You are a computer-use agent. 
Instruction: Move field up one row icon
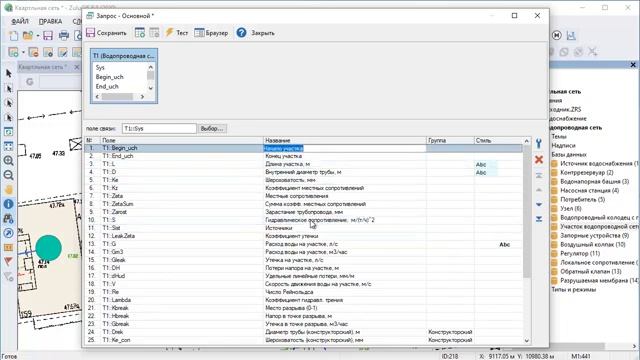pos(539,190)
